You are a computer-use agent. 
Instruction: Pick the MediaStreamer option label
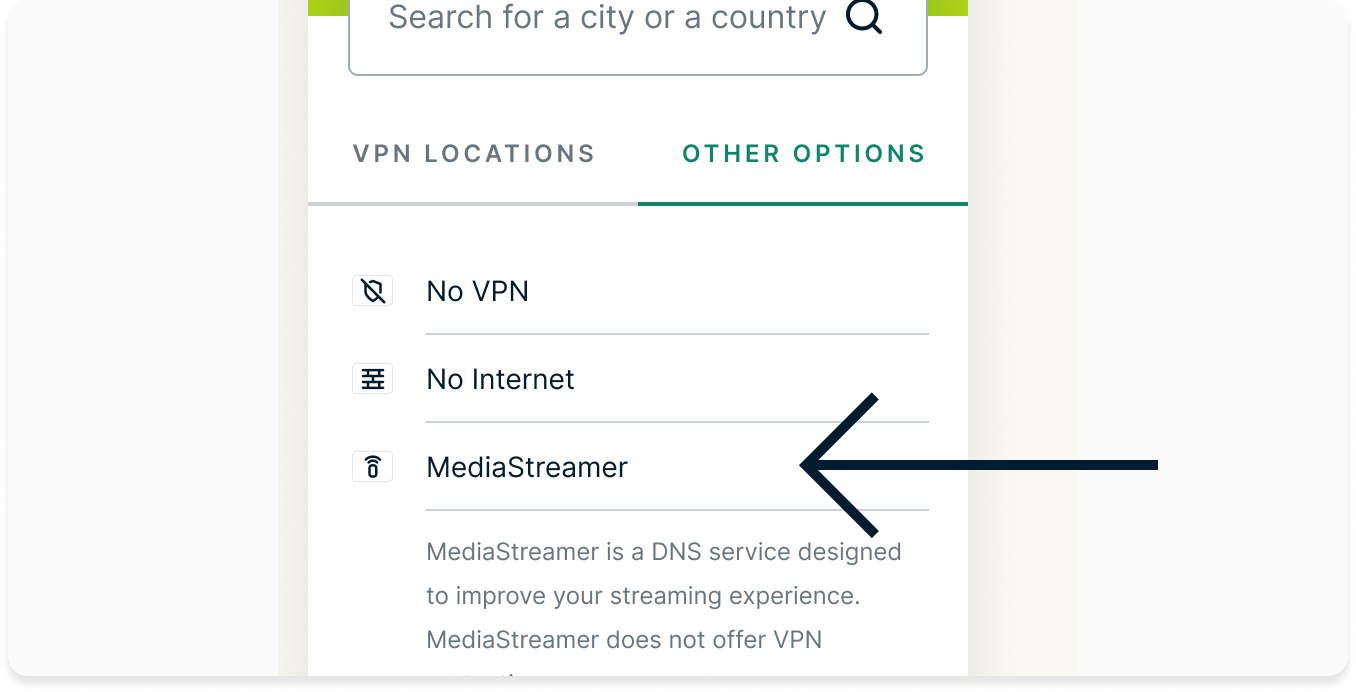tap(527, 467)
